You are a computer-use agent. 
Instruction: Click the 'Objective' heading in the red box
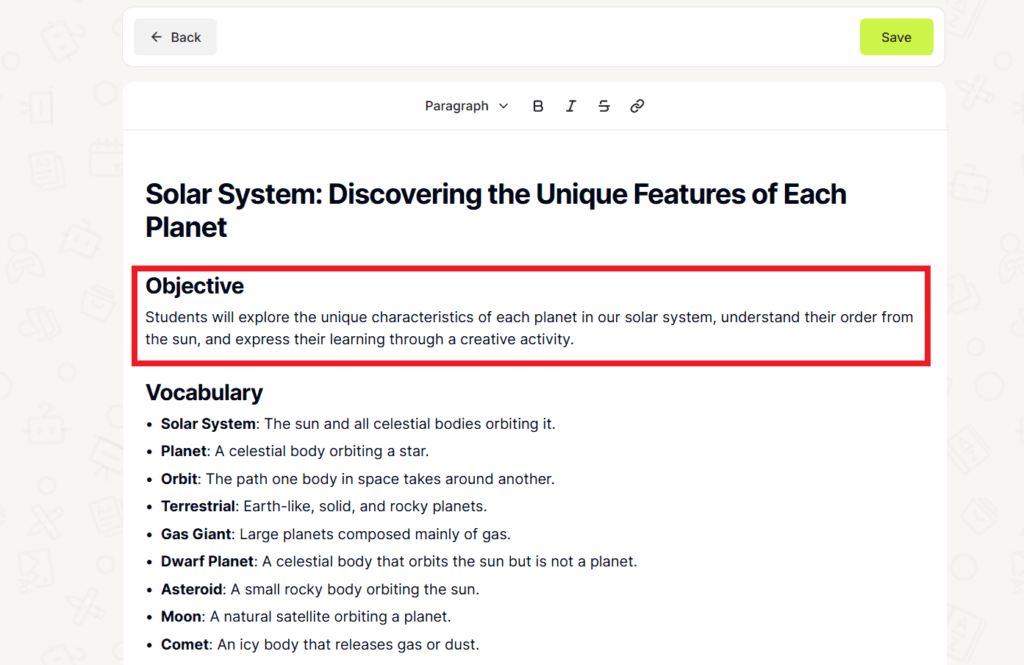pyautogui.click(x=194, y=286)
